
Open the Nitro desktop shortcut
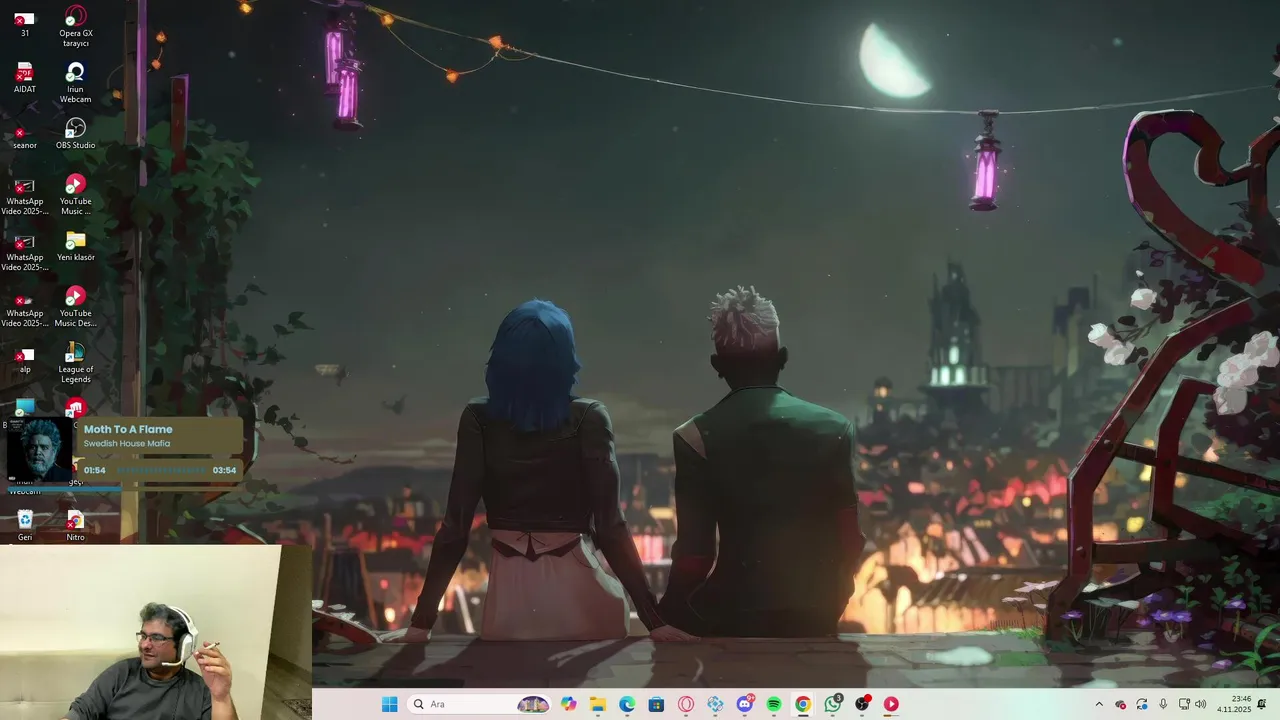pos(75,525)
